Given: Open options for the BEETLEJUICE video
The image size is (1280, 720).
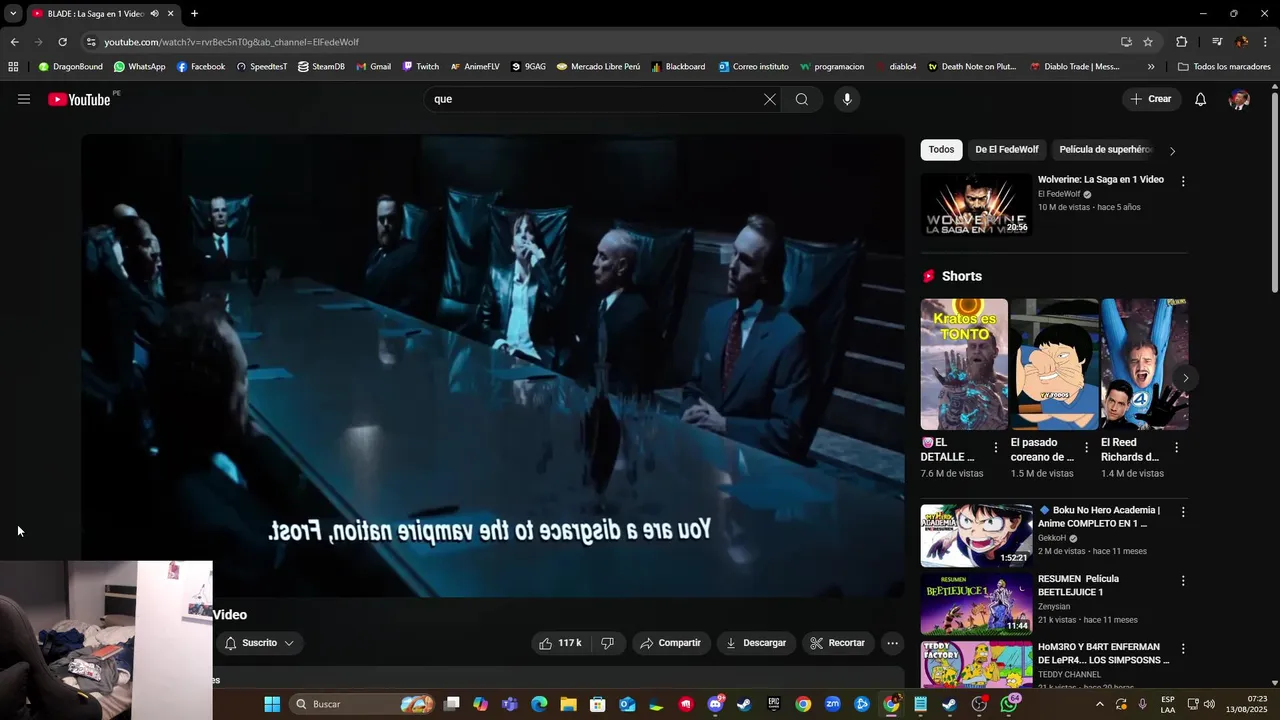Looking at the screenshot, I should (1183, 581).
